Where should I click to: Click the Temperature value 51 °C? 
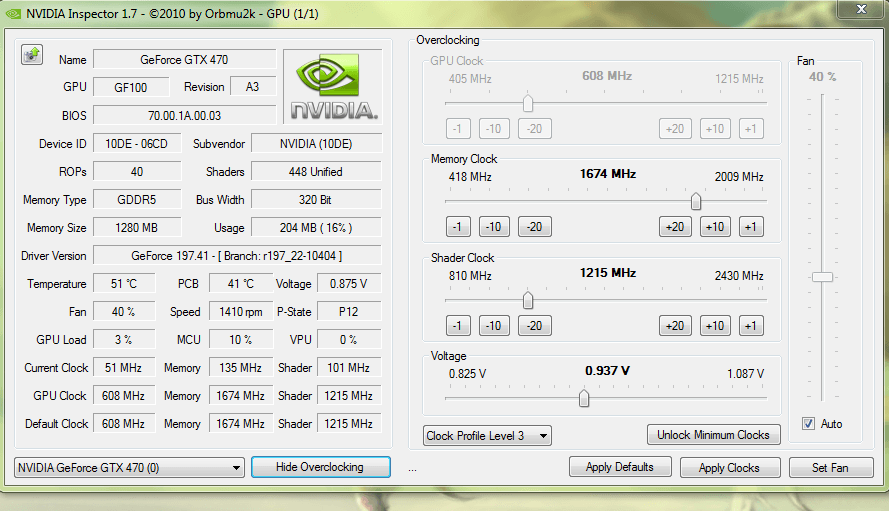click(x=124, y=284)
